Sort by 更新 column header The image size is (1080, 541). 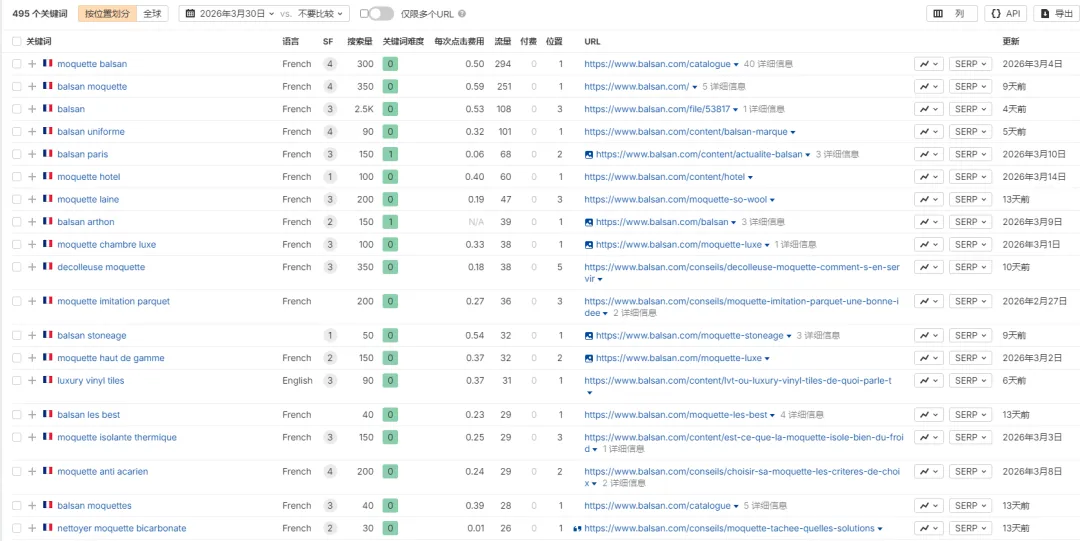coord(1011,41)
